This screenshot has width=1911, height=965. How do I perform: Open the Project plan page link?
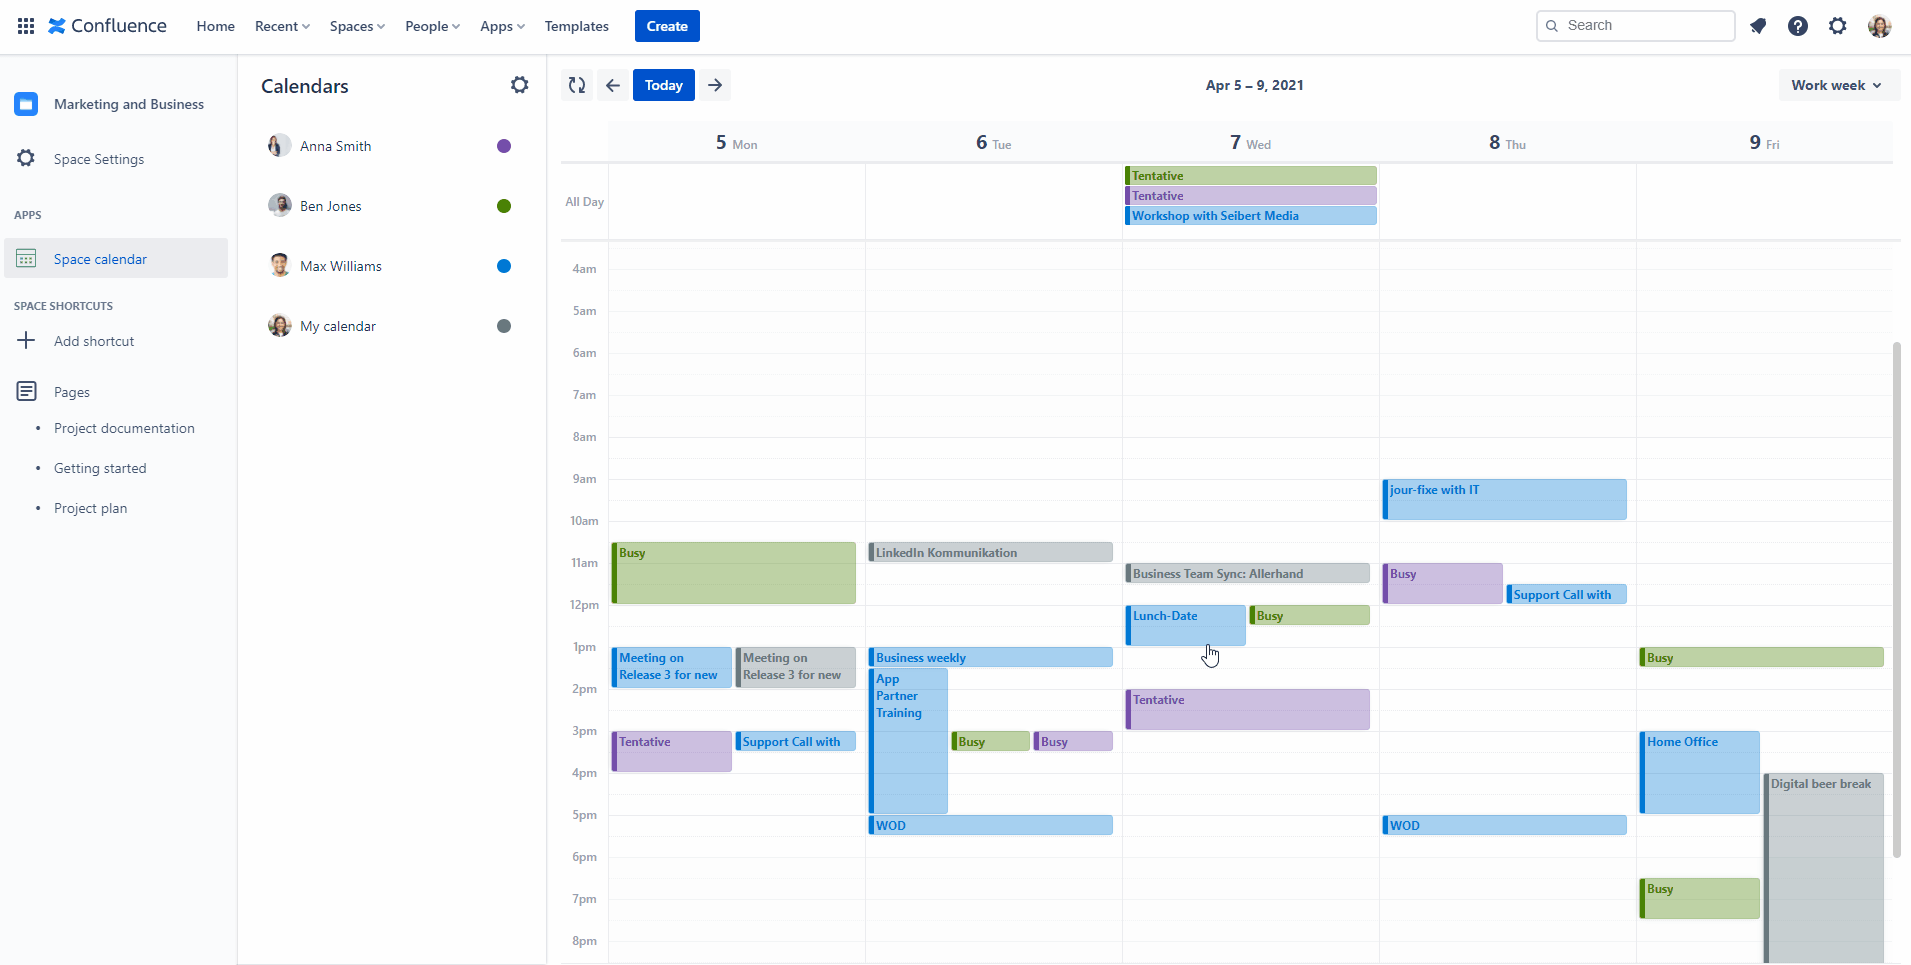pyautogui.click(x=90, y=507)
